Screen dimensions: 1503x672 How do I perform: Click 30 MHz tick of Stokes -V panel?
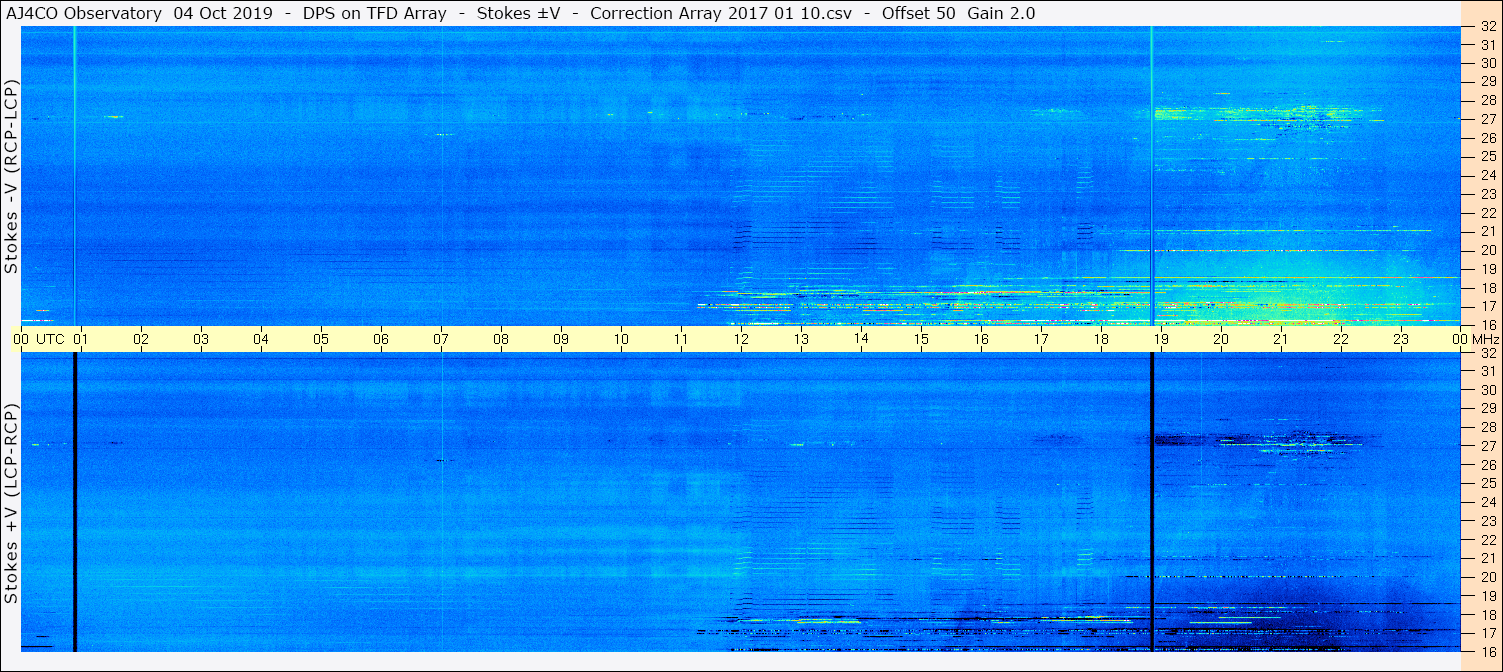(x=1487, y=63)
